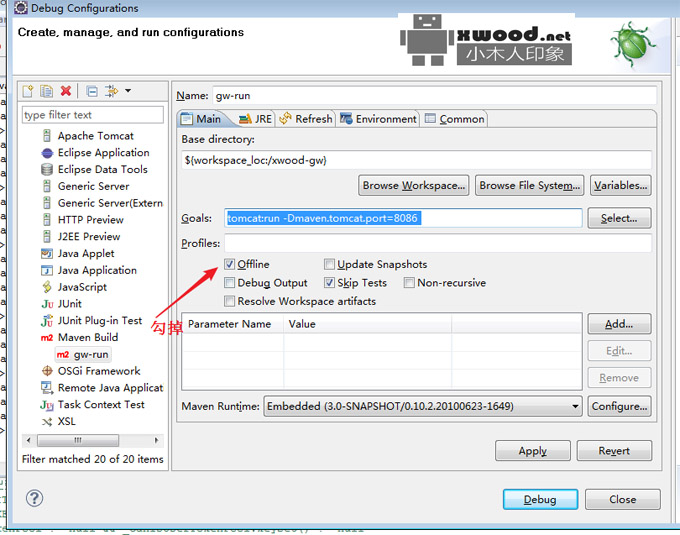The height and width of the screenshot is (535, 680).
Task: Click the Browse File System button
Action: [530, 186]
